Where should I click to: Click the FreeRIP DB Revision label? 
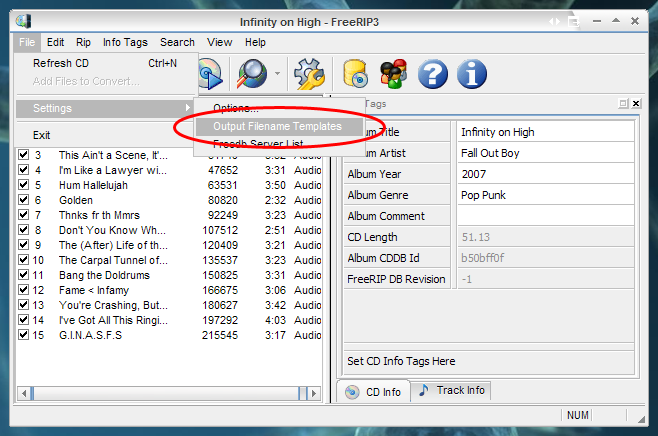pyautogui.click(x=396, y=279)
